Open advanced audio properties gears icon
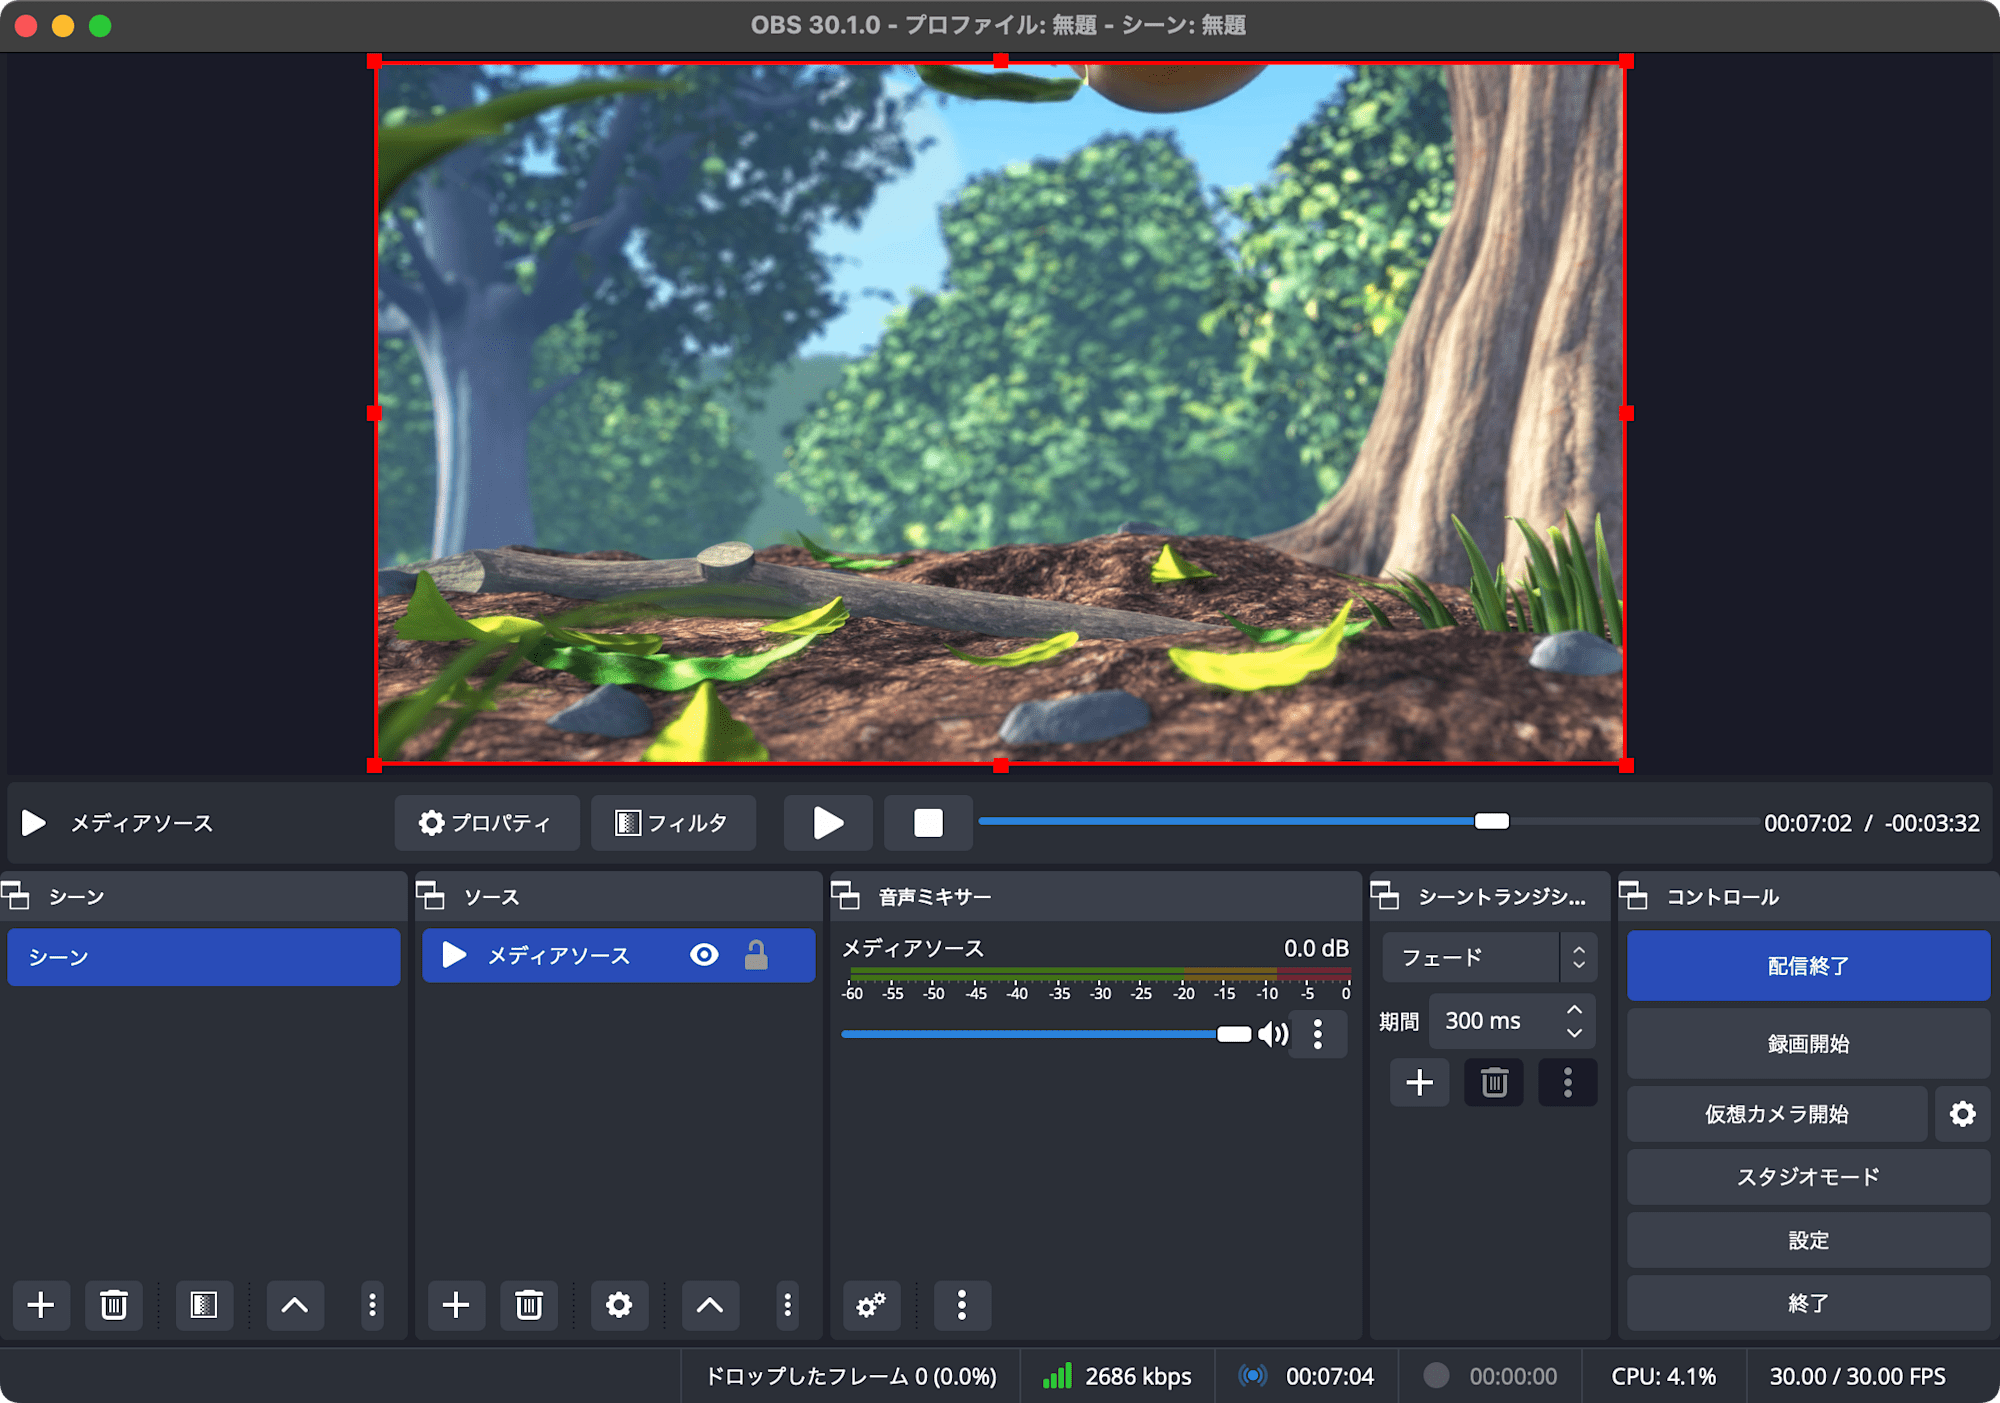The image size is (2000, 1403). (x=871, y=1305)
